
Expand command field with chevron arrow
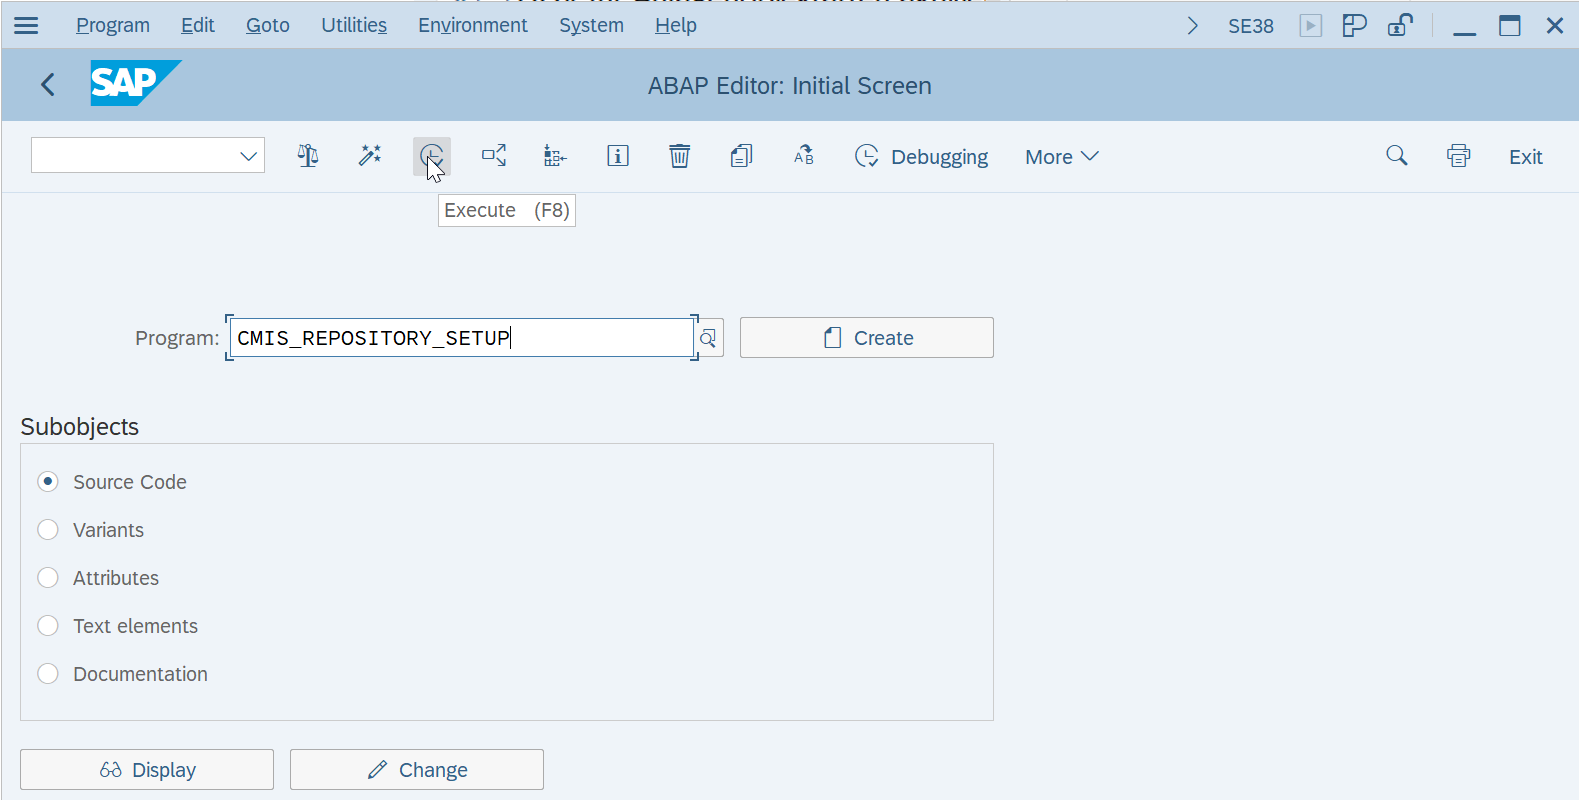point(1192,26)
